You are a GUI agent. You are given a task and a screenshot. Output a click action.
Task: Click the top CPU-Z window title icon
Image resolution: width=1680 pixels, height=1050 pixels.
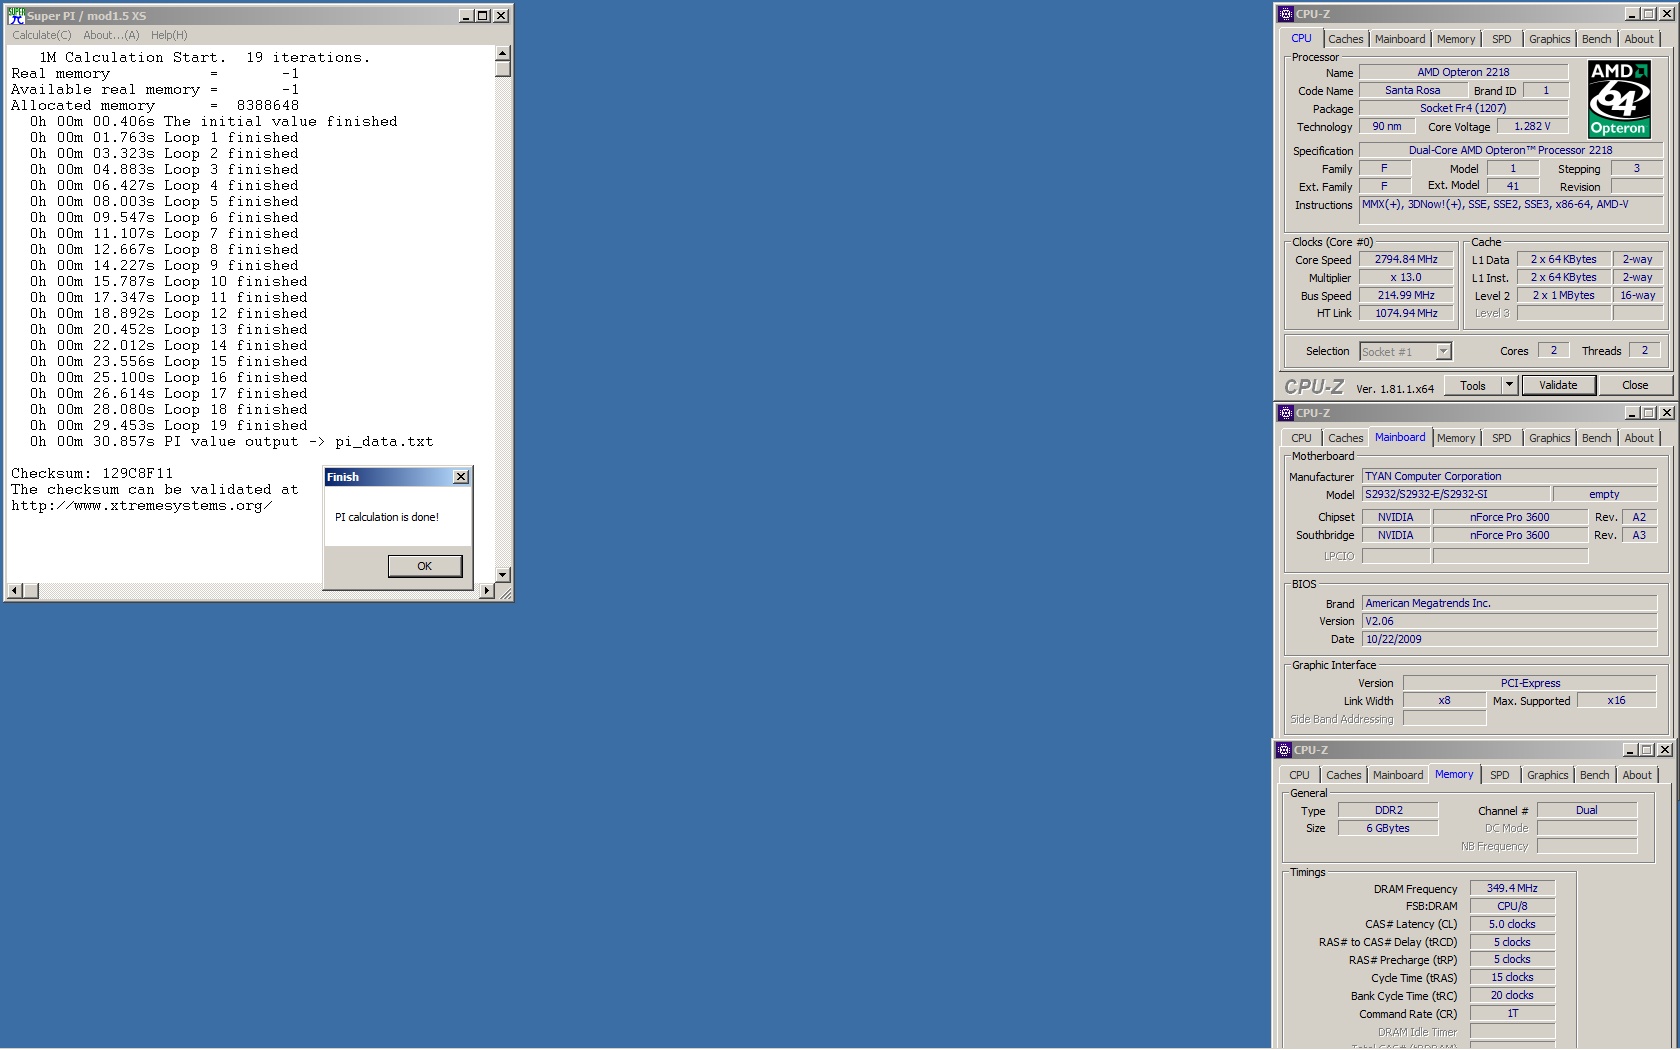point(1286,14)
